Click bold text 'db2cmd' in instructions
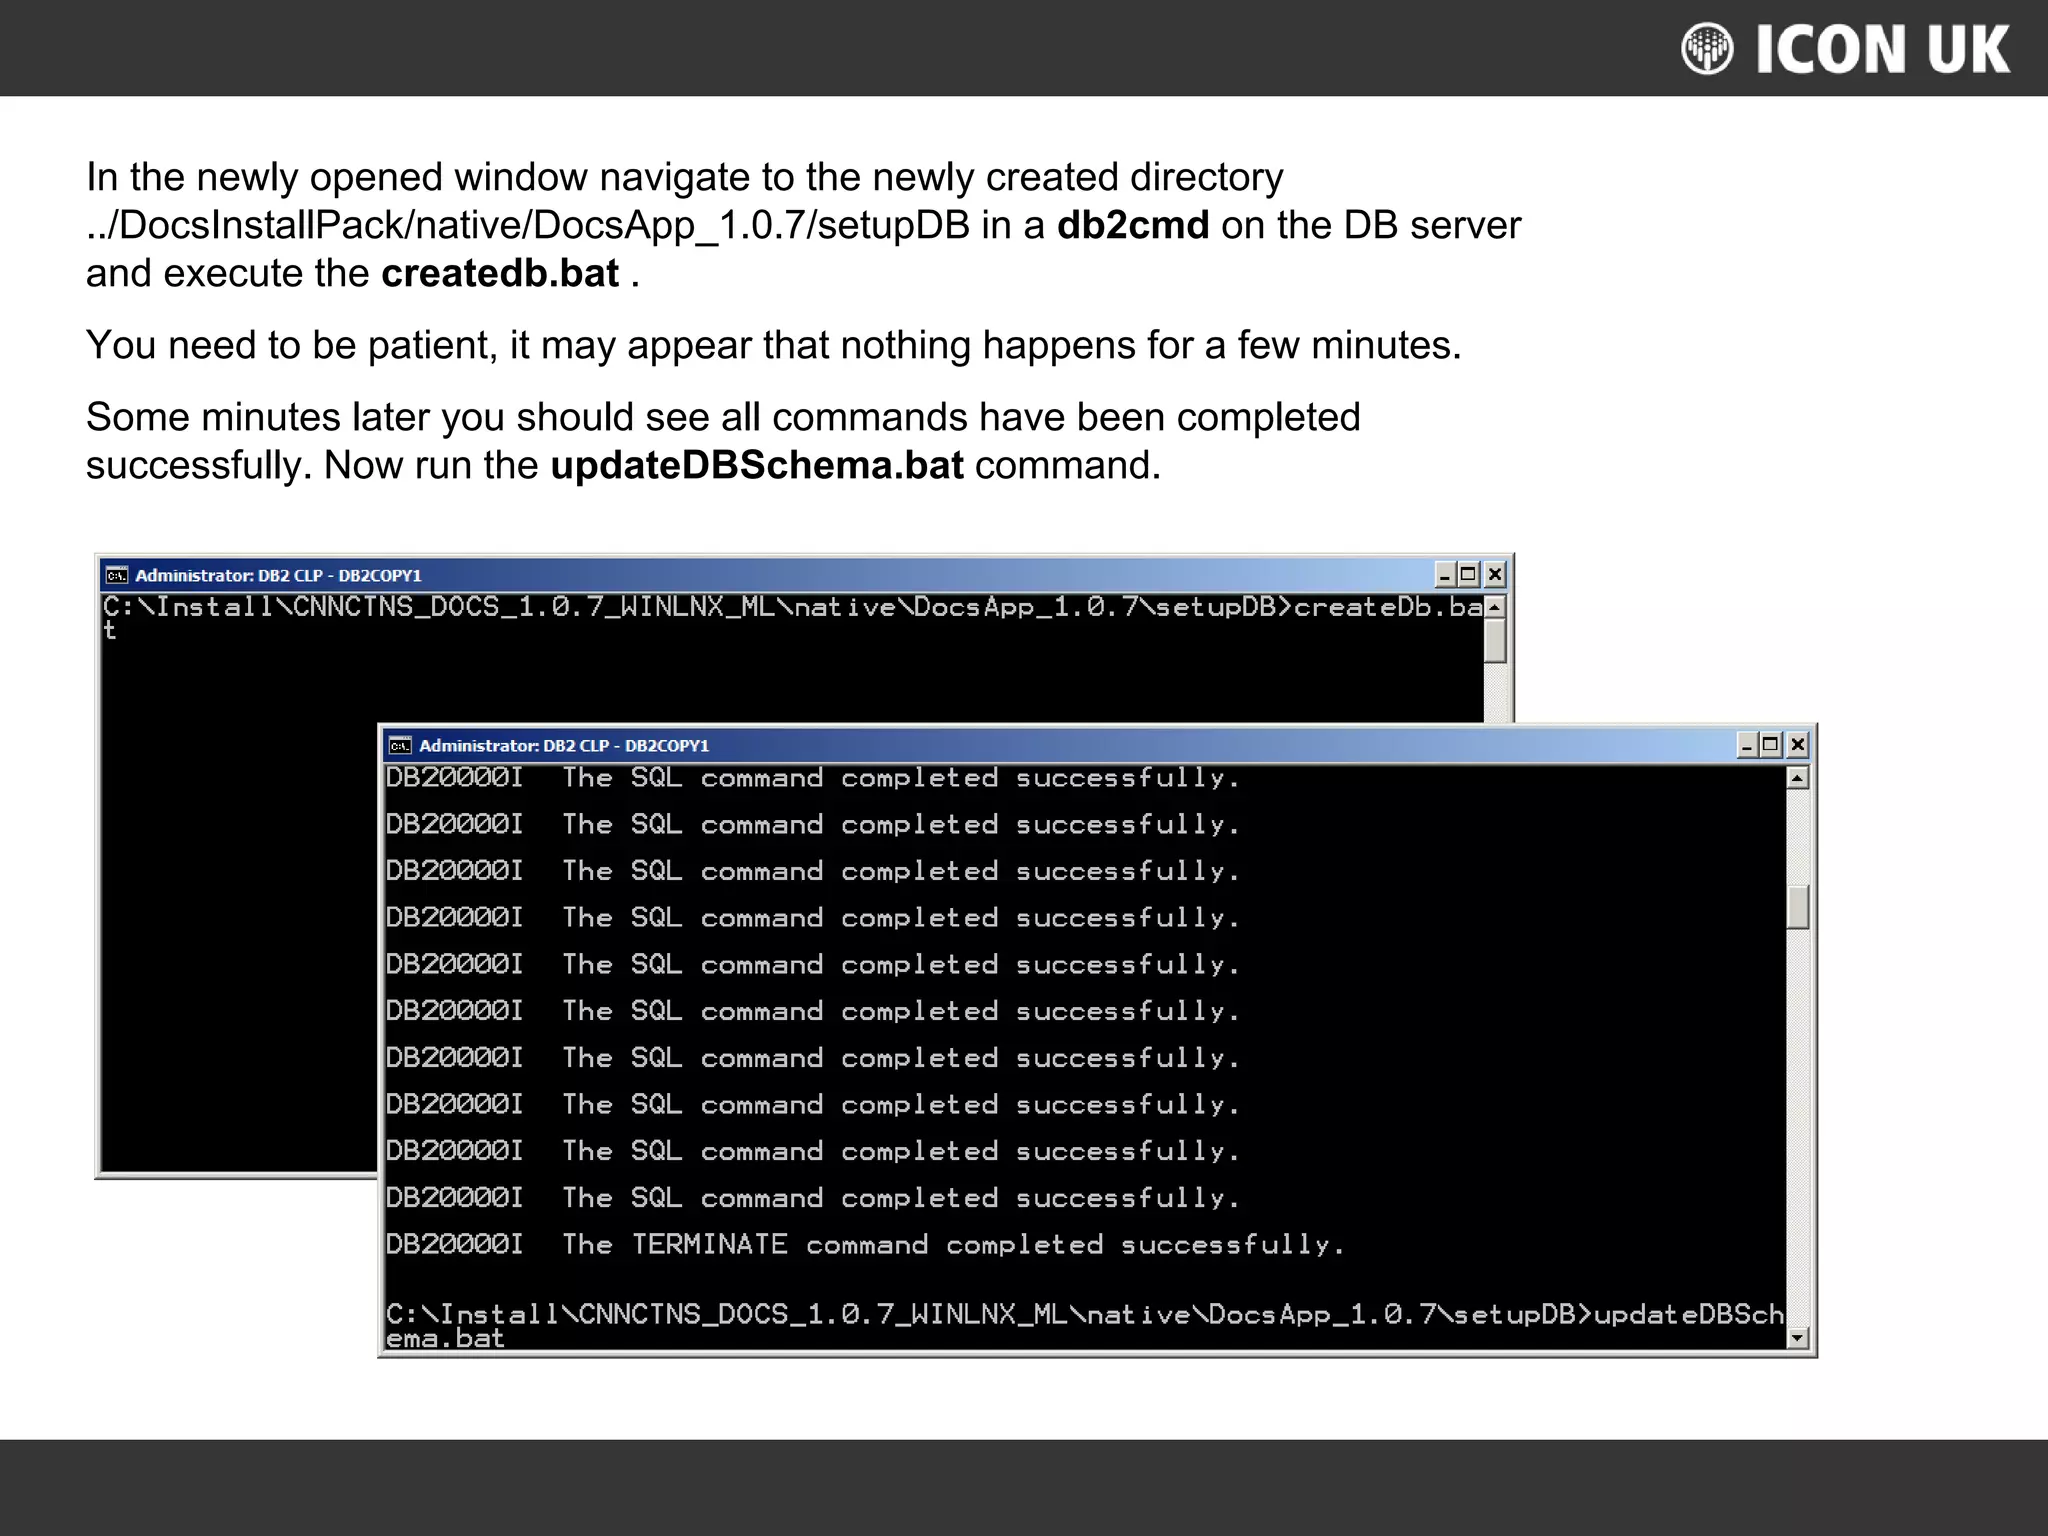 coord(1133,225)
